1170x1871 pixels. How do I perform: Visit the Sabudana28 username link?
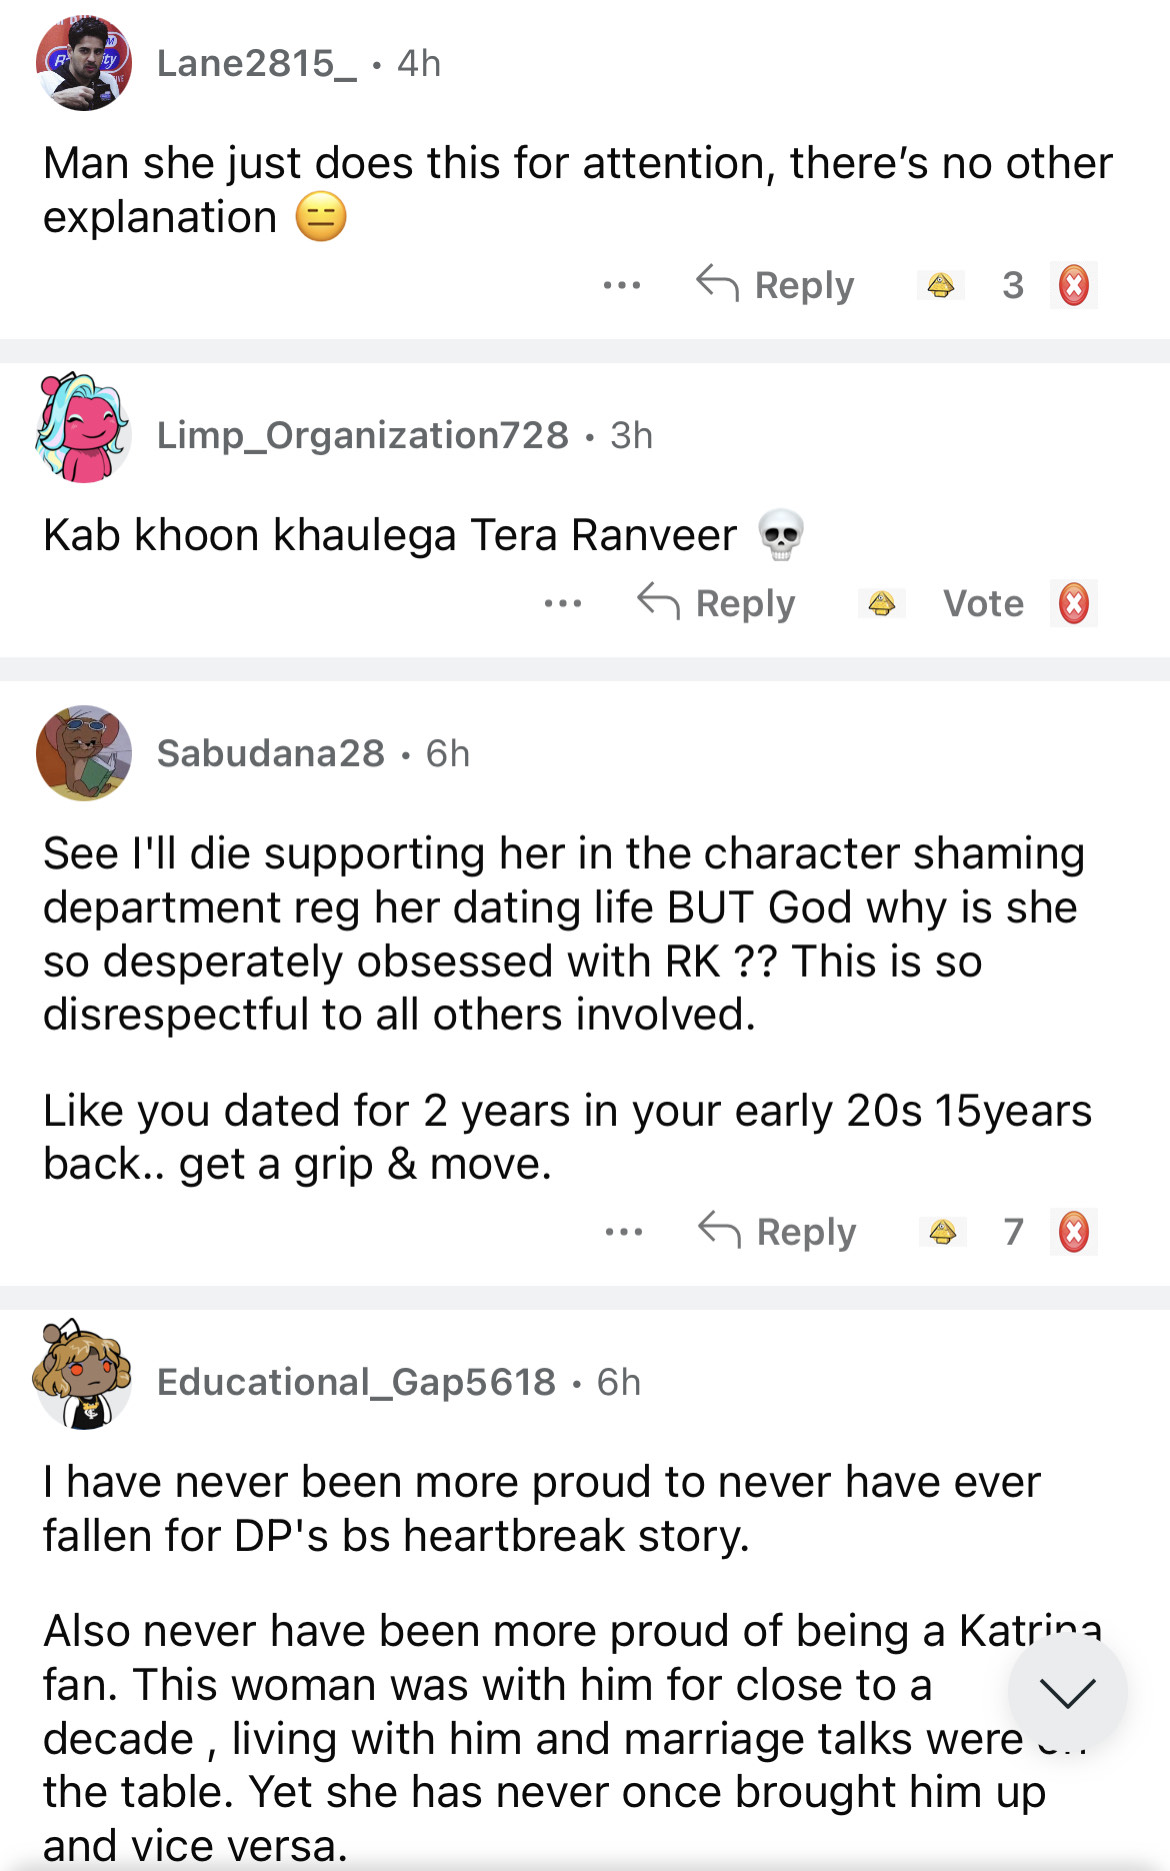pyautogui.click(x=271, y=753)
